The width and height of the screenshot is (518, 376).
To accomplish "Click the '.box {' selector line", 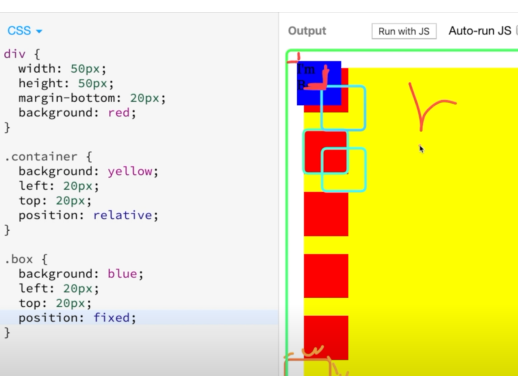I will point(26,259).
